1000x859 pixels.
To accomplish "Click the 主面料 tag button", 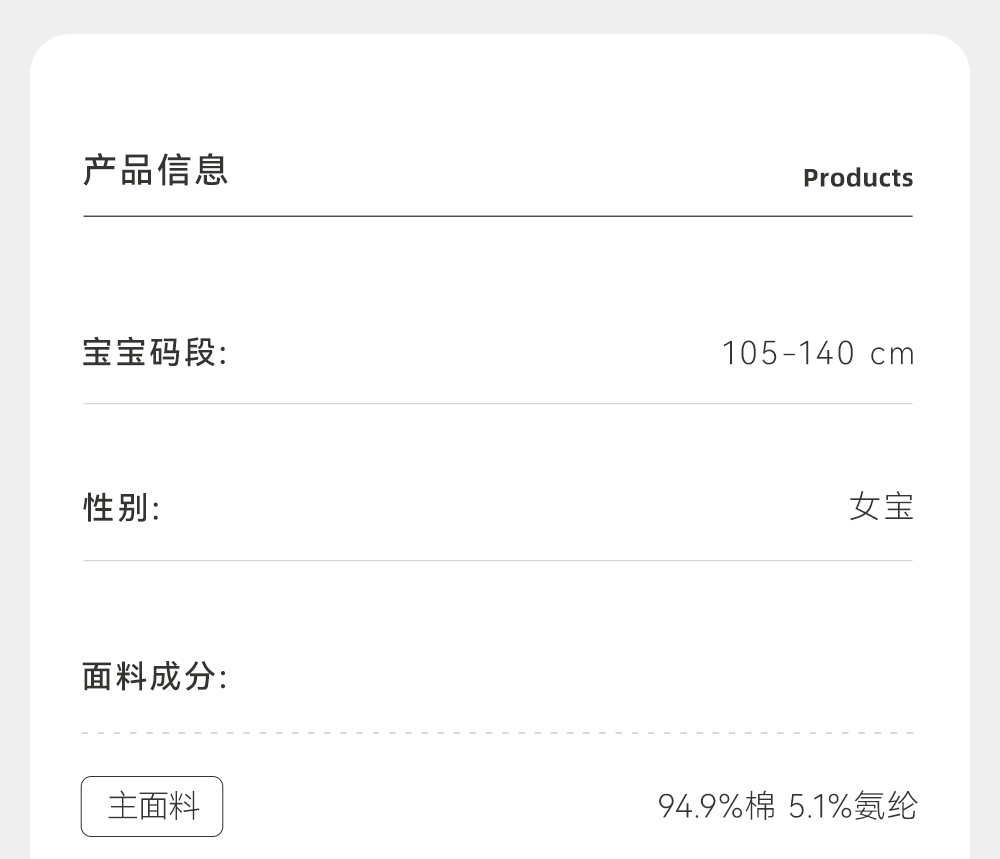I will tap(152, 806).
